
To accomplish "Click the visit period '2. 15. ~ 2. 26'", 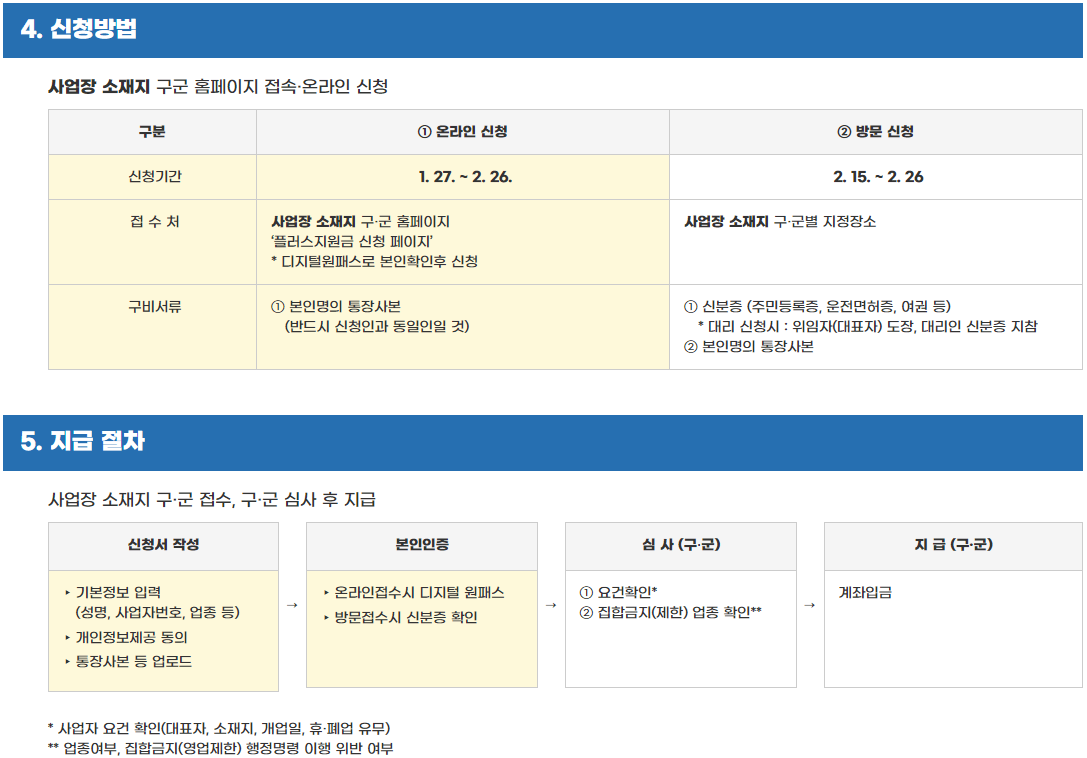I will point(878,177).
